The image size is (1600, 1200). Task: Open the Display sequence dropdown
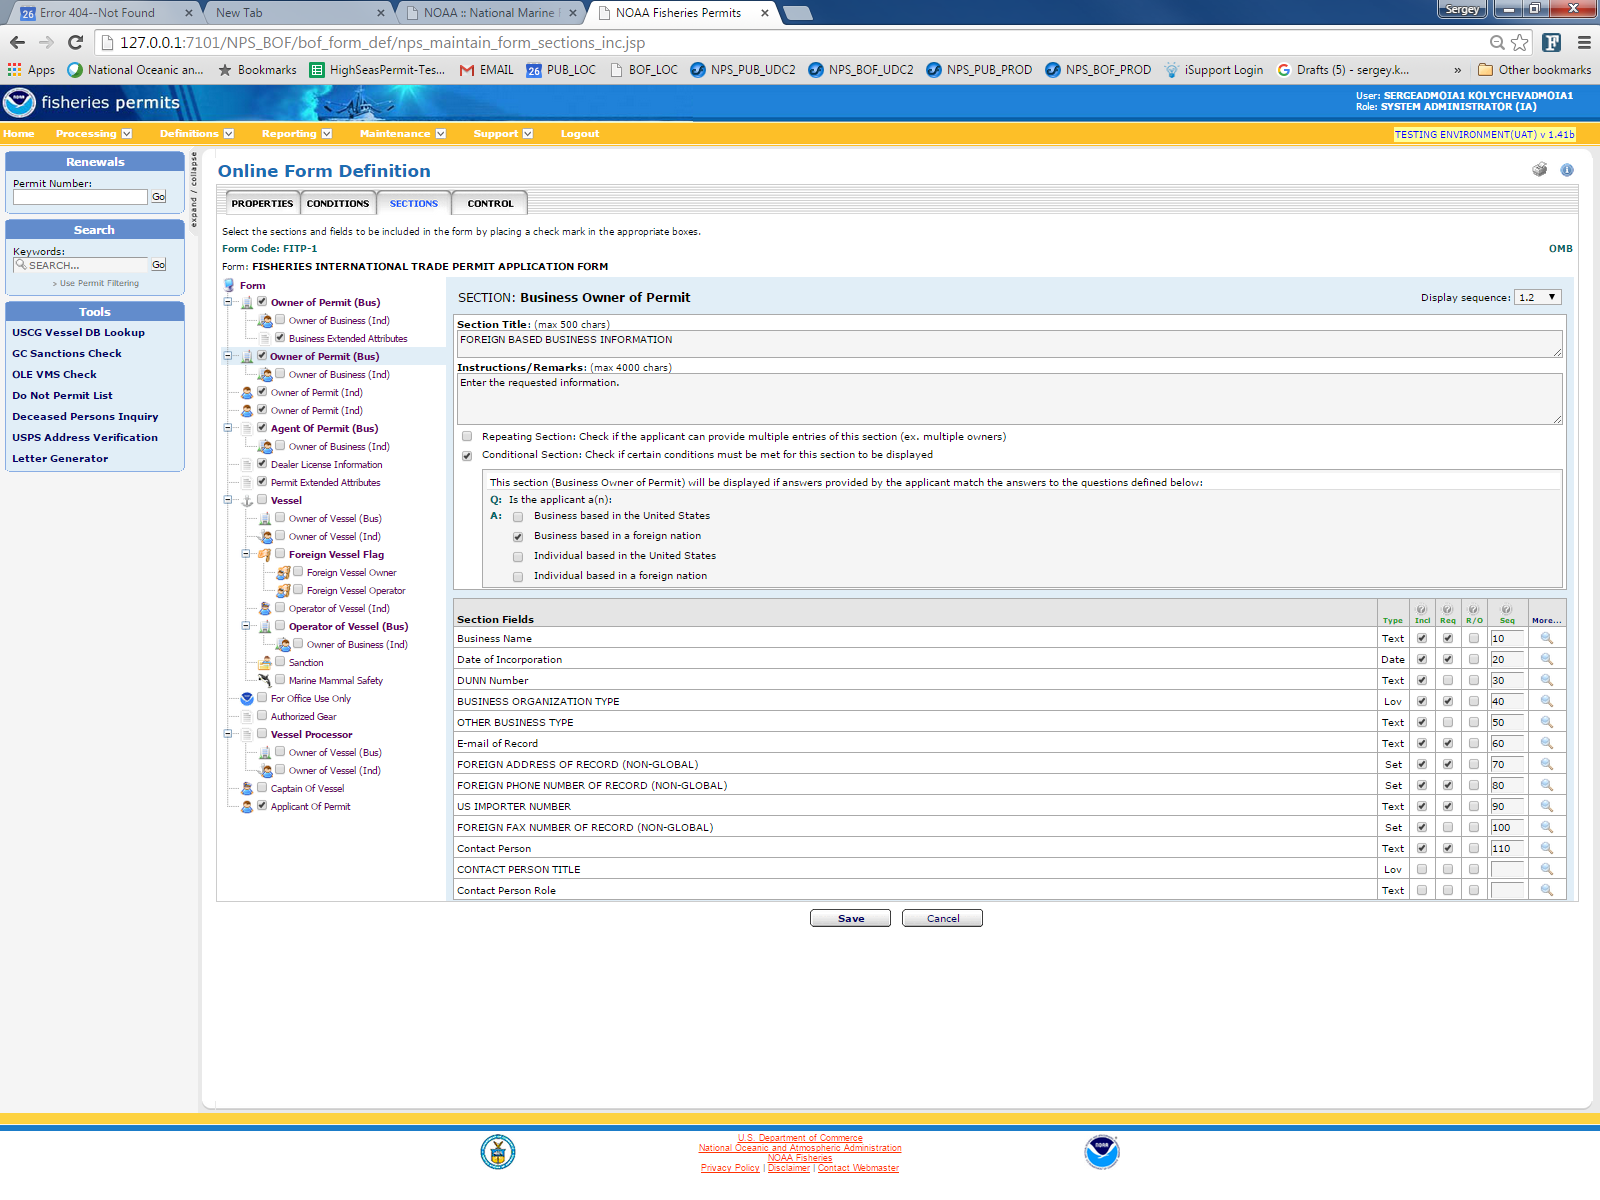(1537, 297)
